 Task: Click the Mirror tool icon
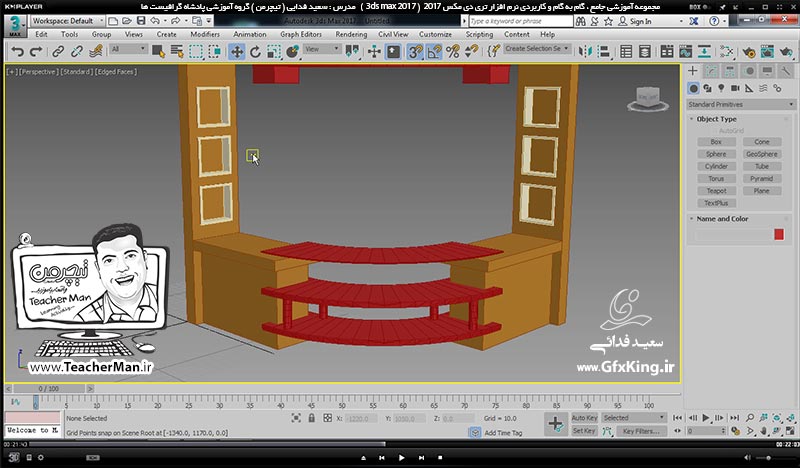[x=586, y=52]
